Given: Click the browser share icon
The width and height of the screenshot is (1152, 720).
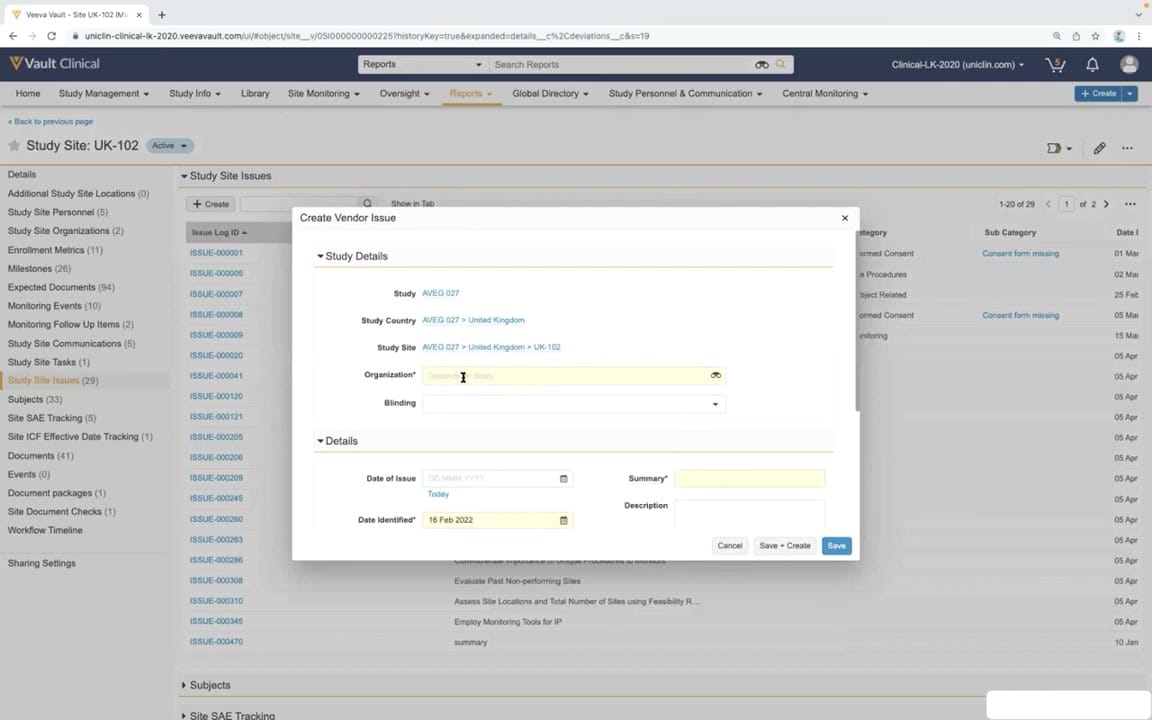Looking at the screenshot, I should pyautogui.click(x=1076, y=35).
